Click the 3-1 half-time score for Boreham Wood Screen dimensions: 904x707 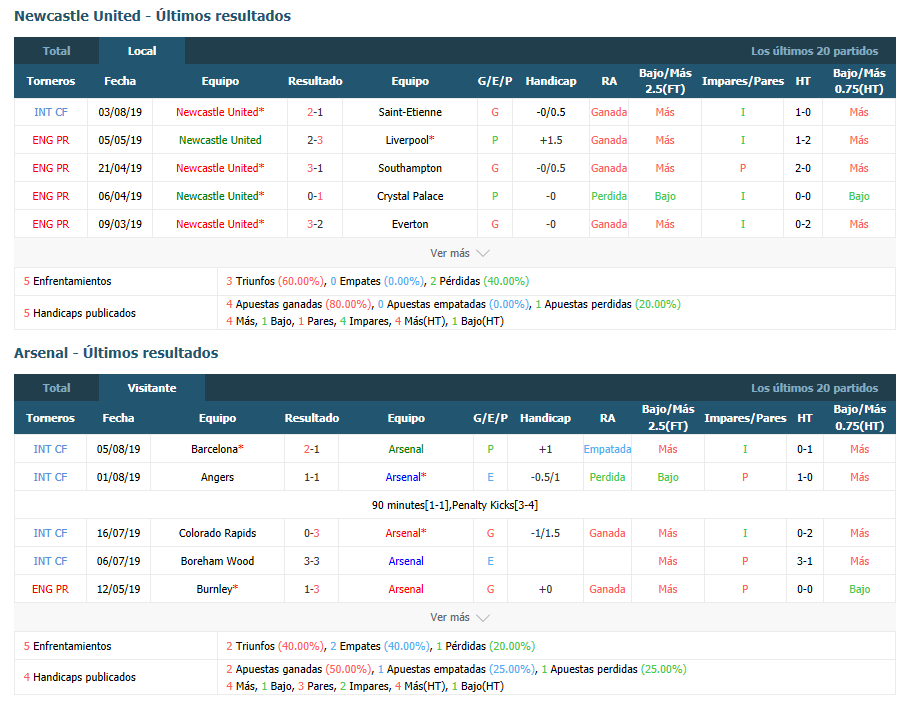coord(805,561)
